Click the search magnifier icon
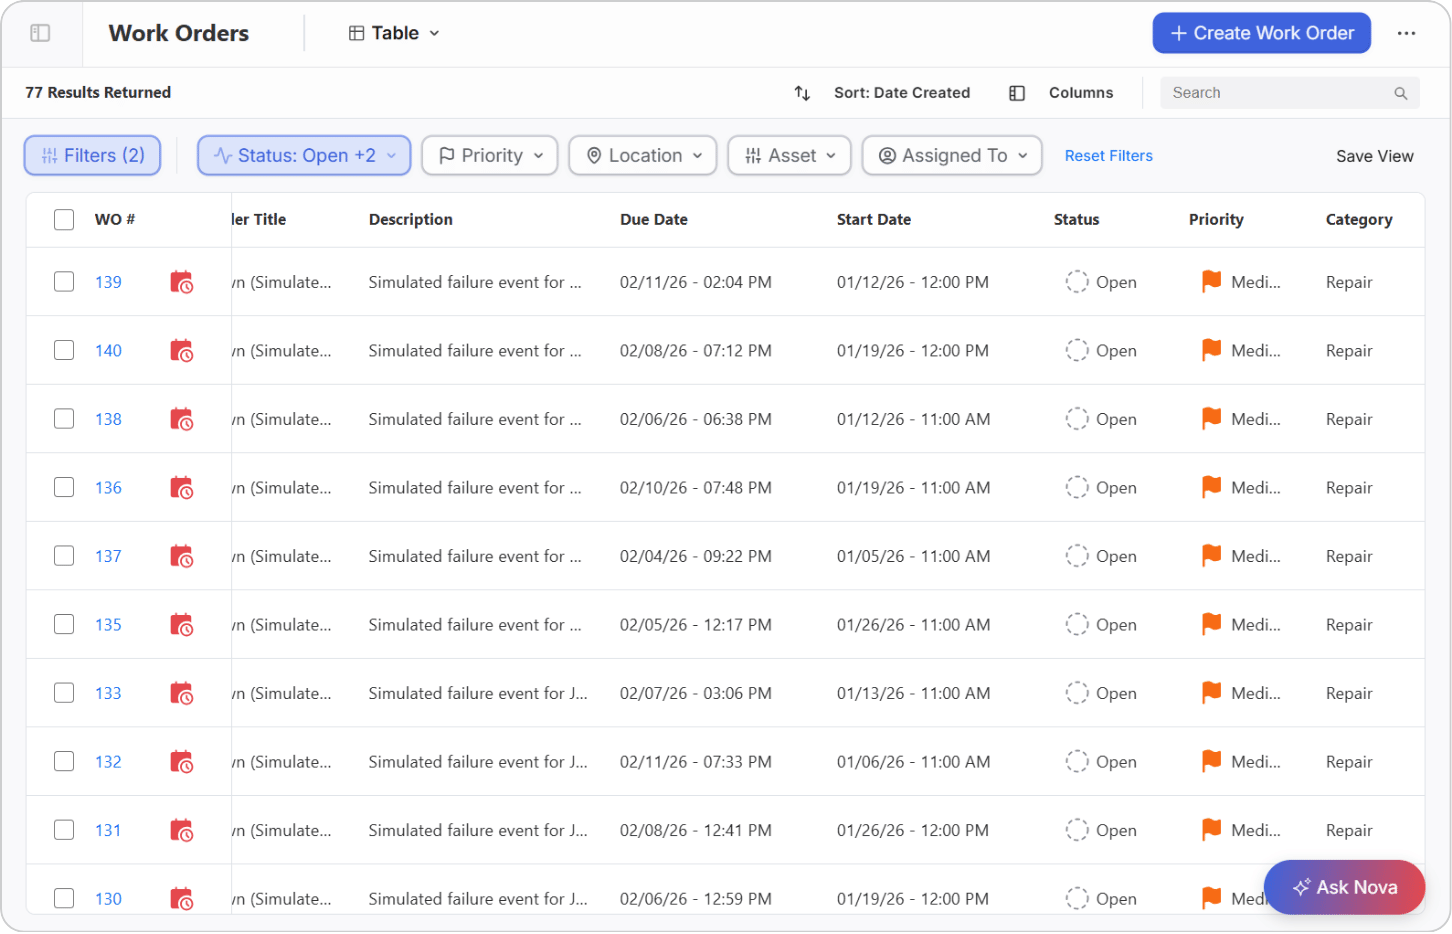The width and height of the screenshot is (1452, 934). (x=1400, y=93)
